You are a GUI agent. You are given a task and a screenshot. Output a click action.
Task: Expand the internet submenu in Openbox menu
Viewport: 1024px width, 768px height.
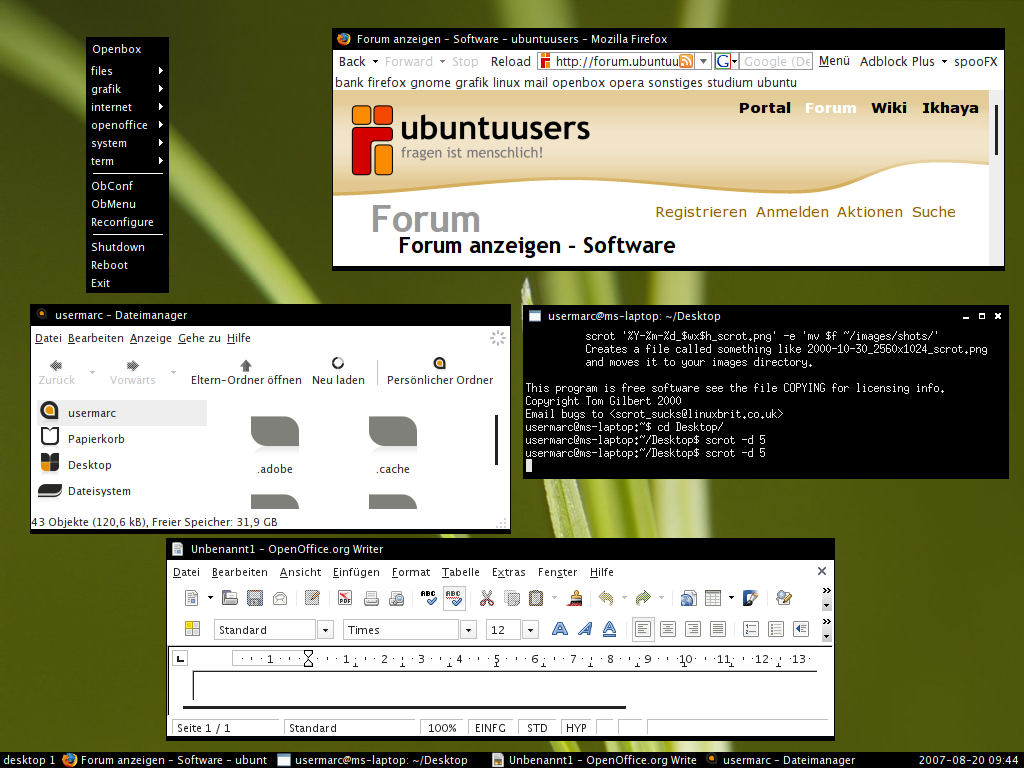click(127, 106)
